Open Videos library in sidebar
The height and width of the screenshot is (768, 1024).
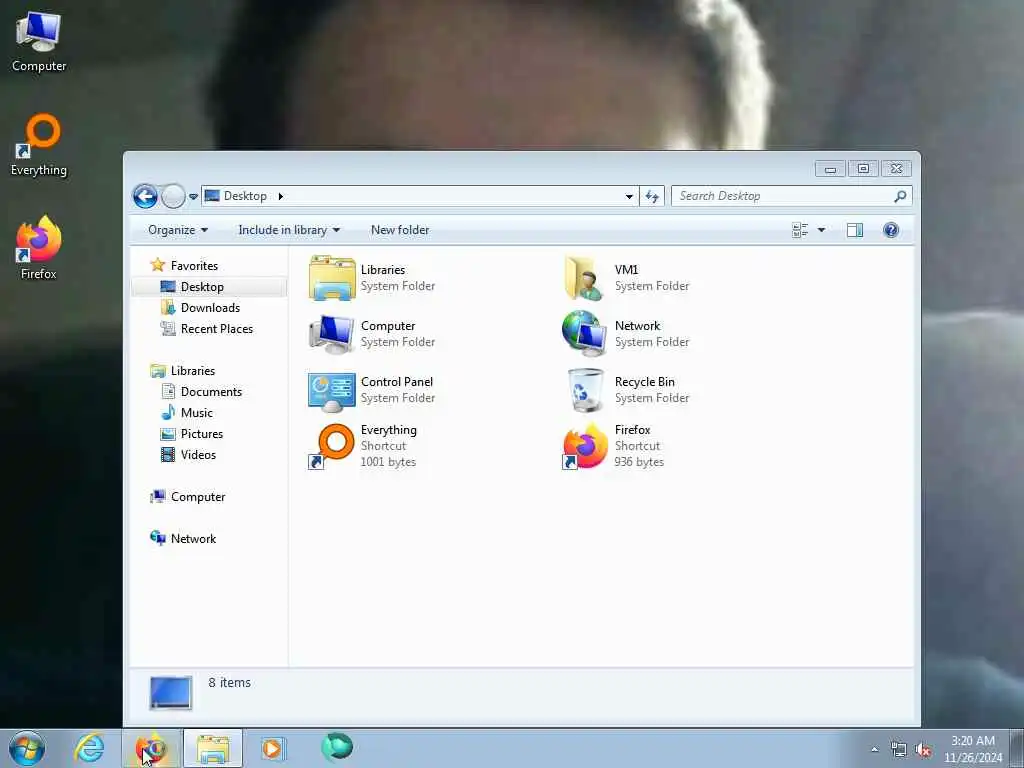tap(198, 455)
